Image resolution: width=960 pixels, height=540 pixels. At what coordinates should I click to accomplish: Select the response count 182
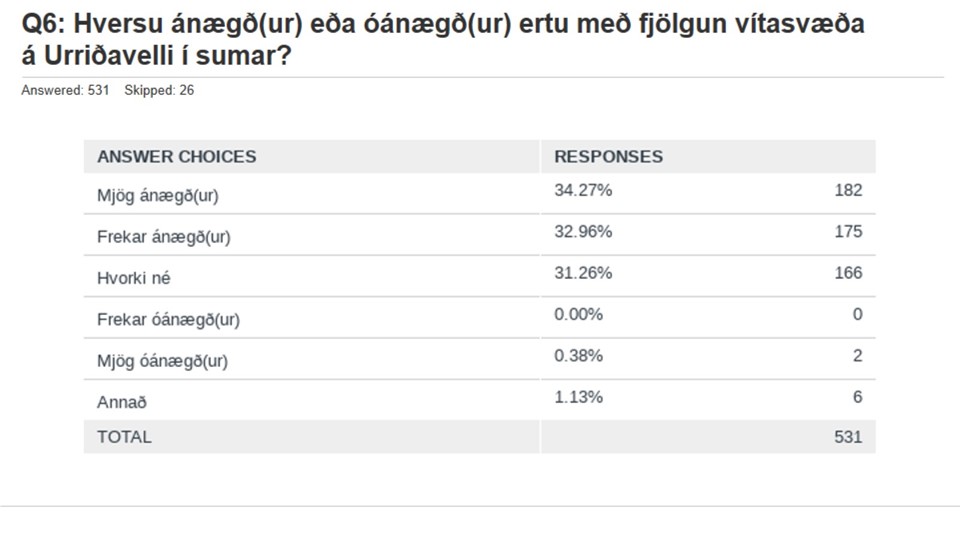point(849,190)
